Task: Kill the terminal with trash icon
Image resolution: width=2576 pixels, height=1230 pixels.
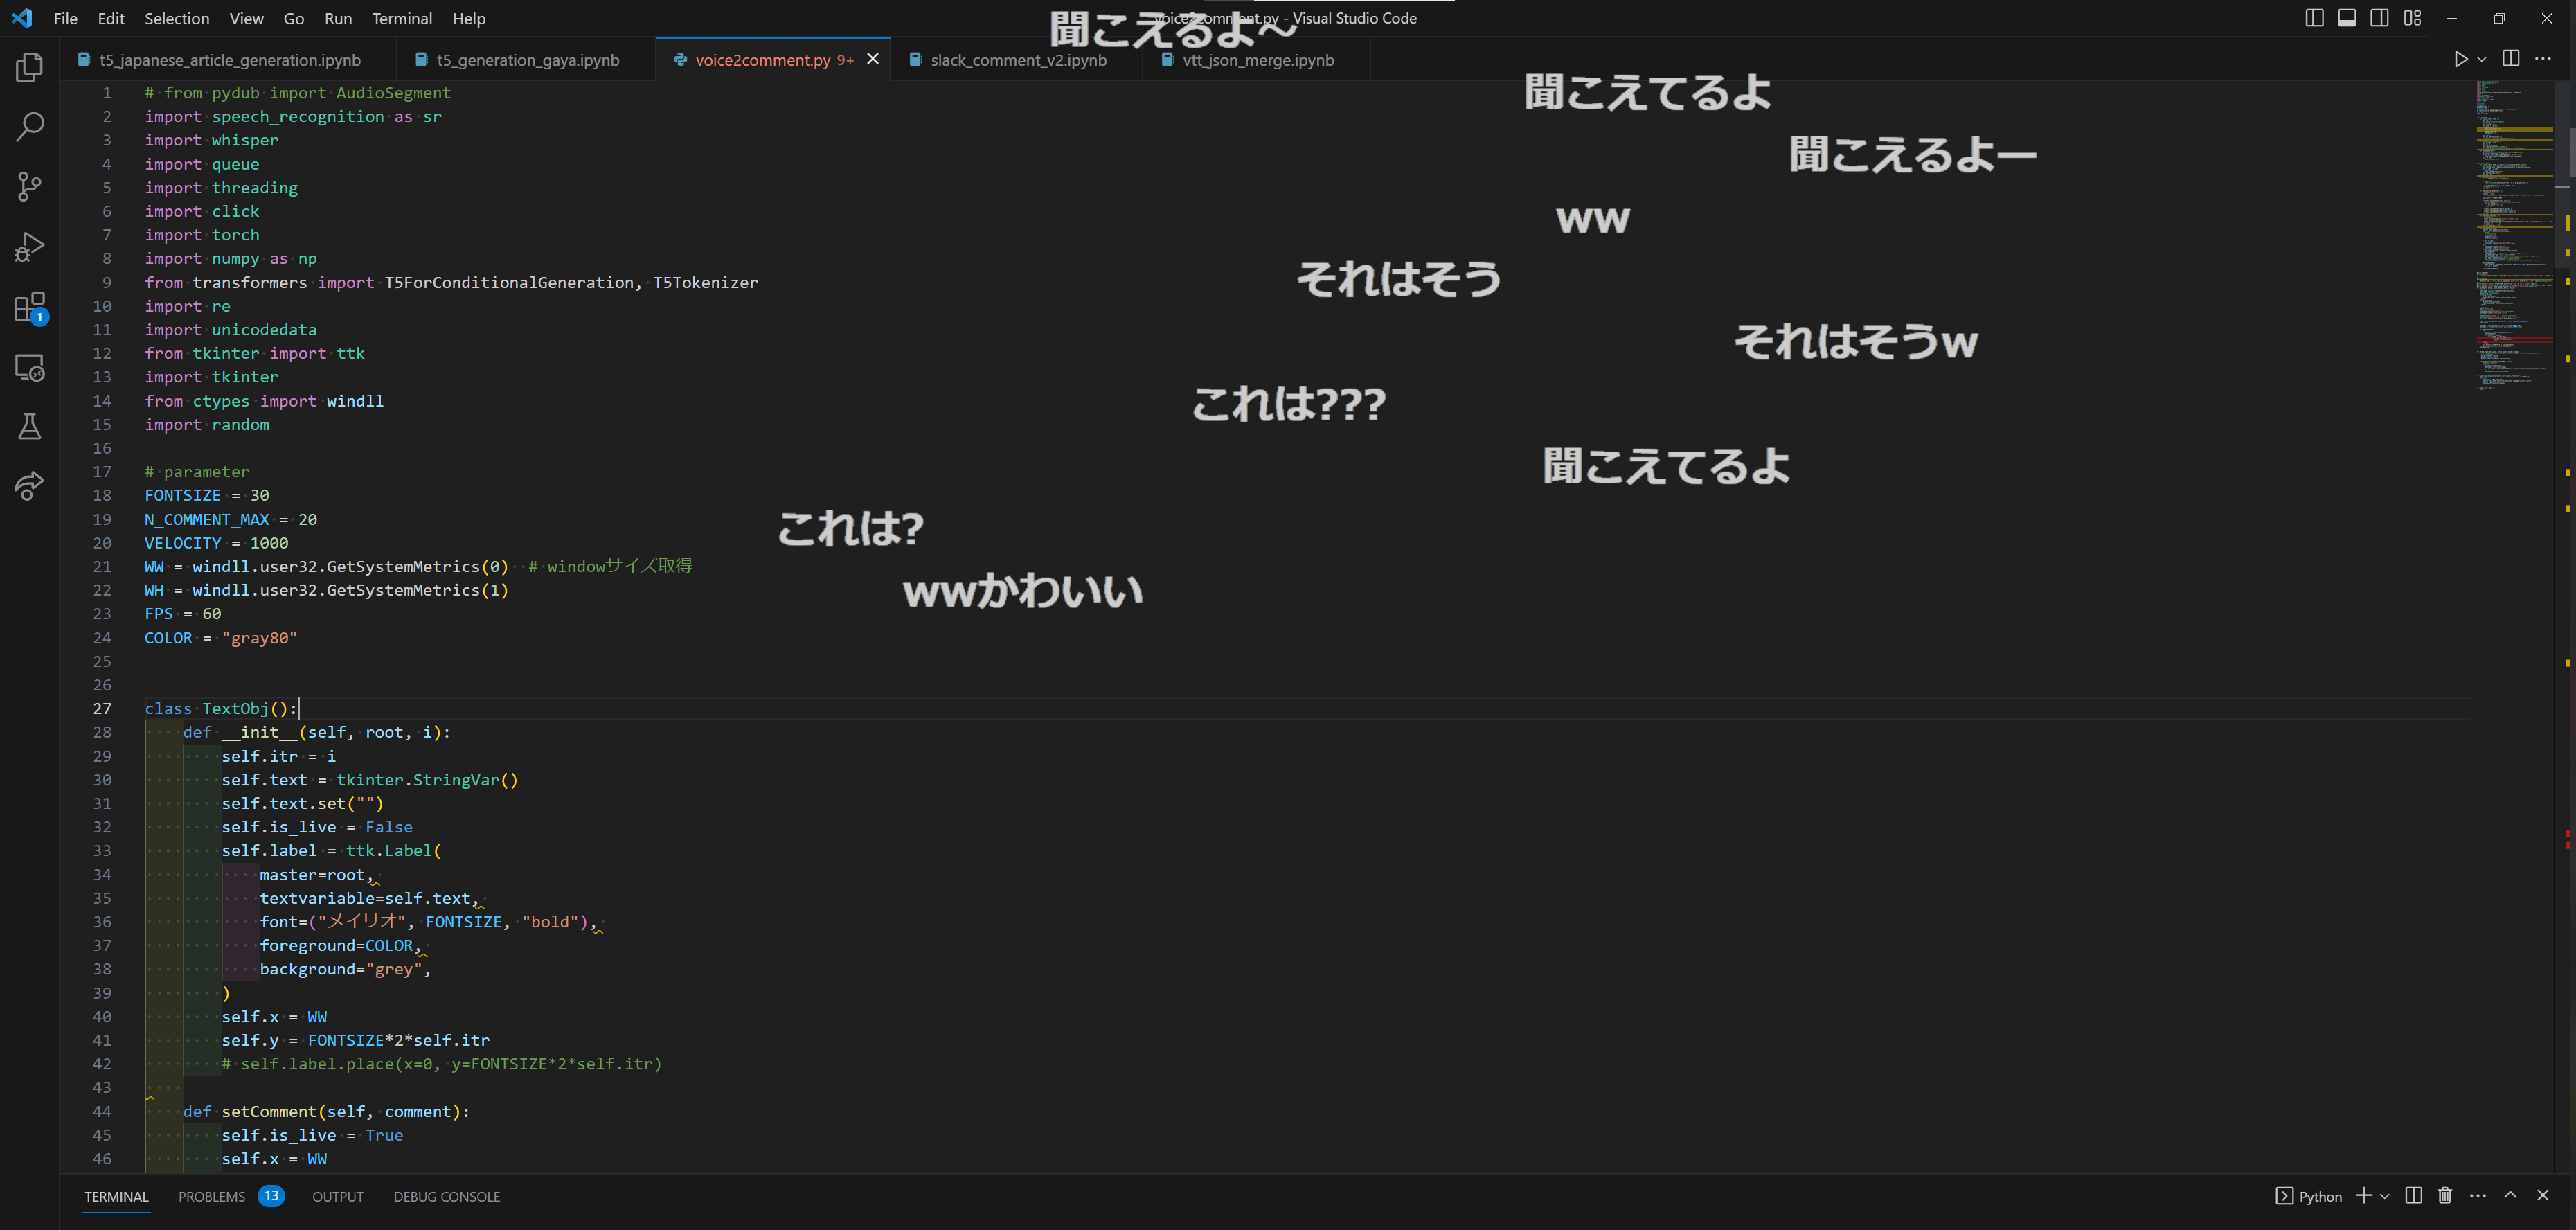Action: (2446, 1196)
